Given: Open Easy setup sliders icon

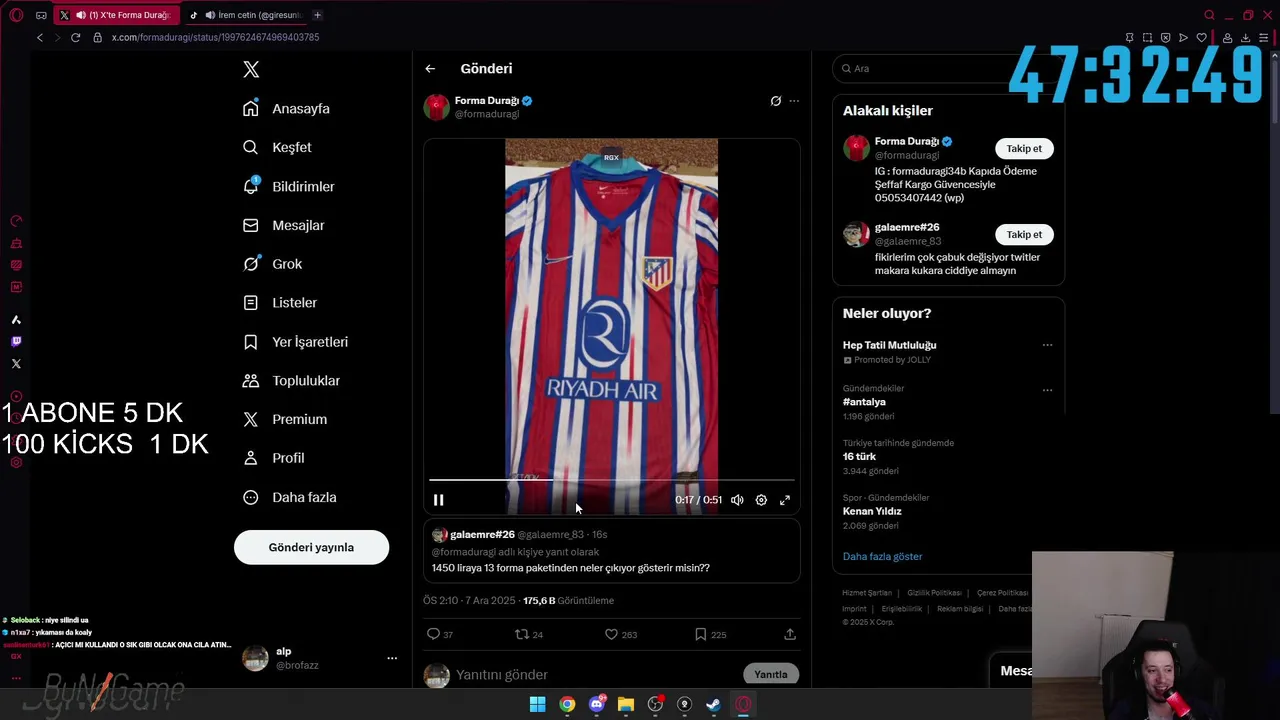Looking at the screenshot, I should coord(1263,38).
